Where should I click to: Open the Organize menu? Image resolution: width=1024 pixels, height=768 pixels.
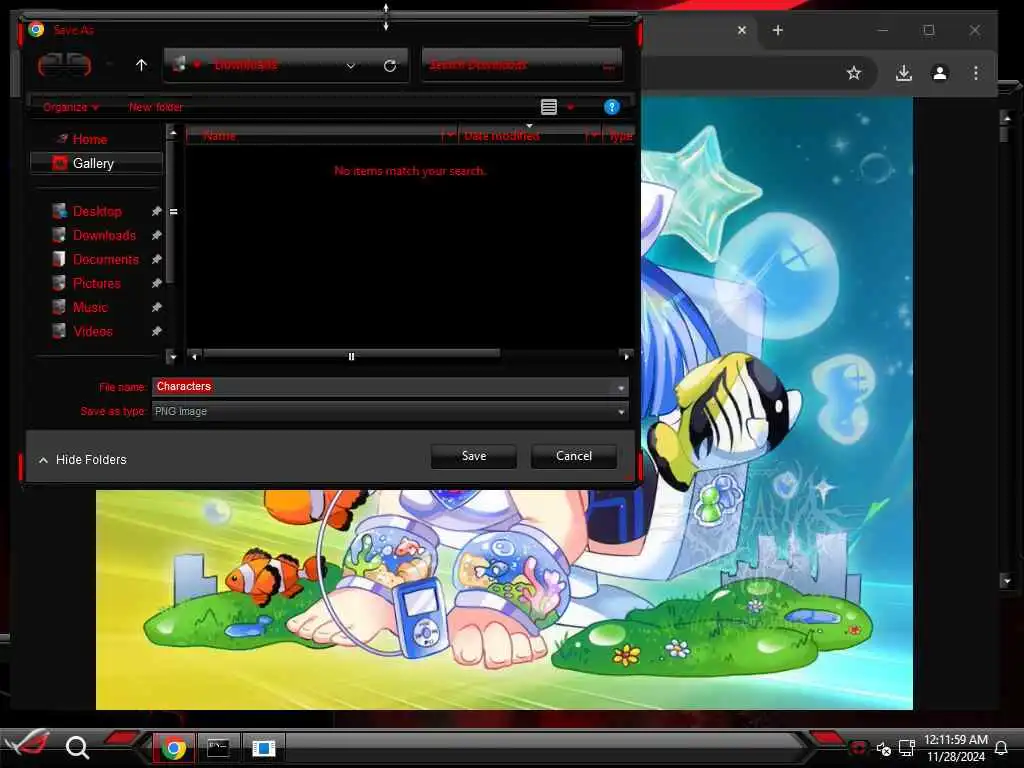71,107
